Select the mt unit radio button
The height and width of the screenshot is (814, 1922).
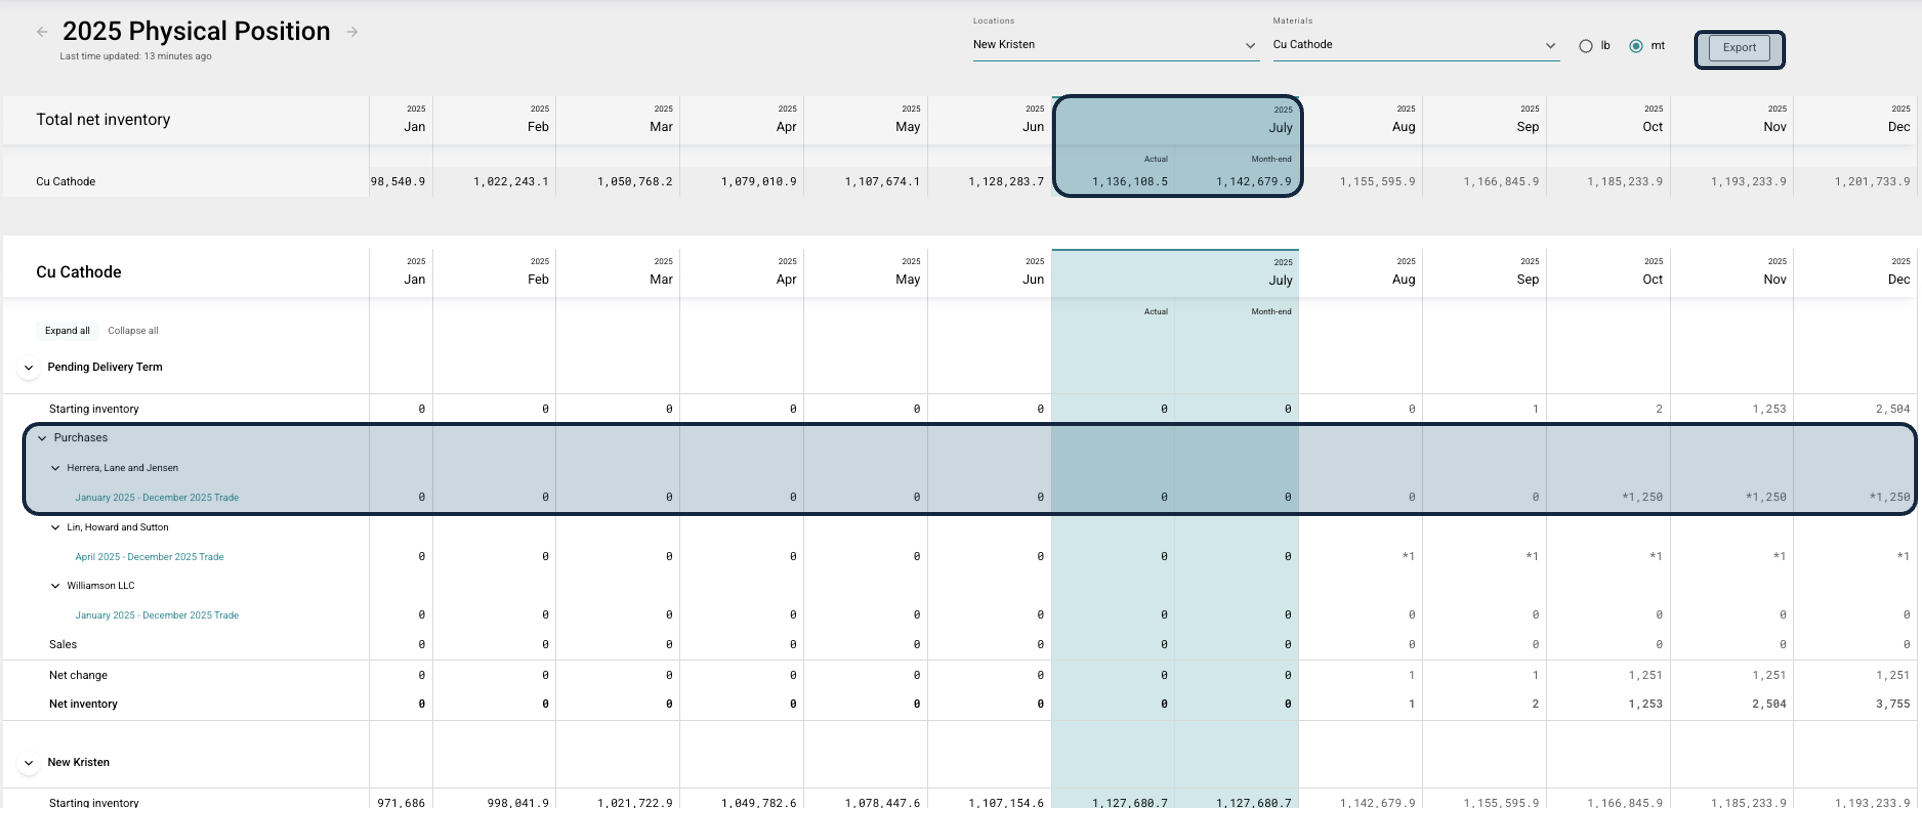[1636, 46]
